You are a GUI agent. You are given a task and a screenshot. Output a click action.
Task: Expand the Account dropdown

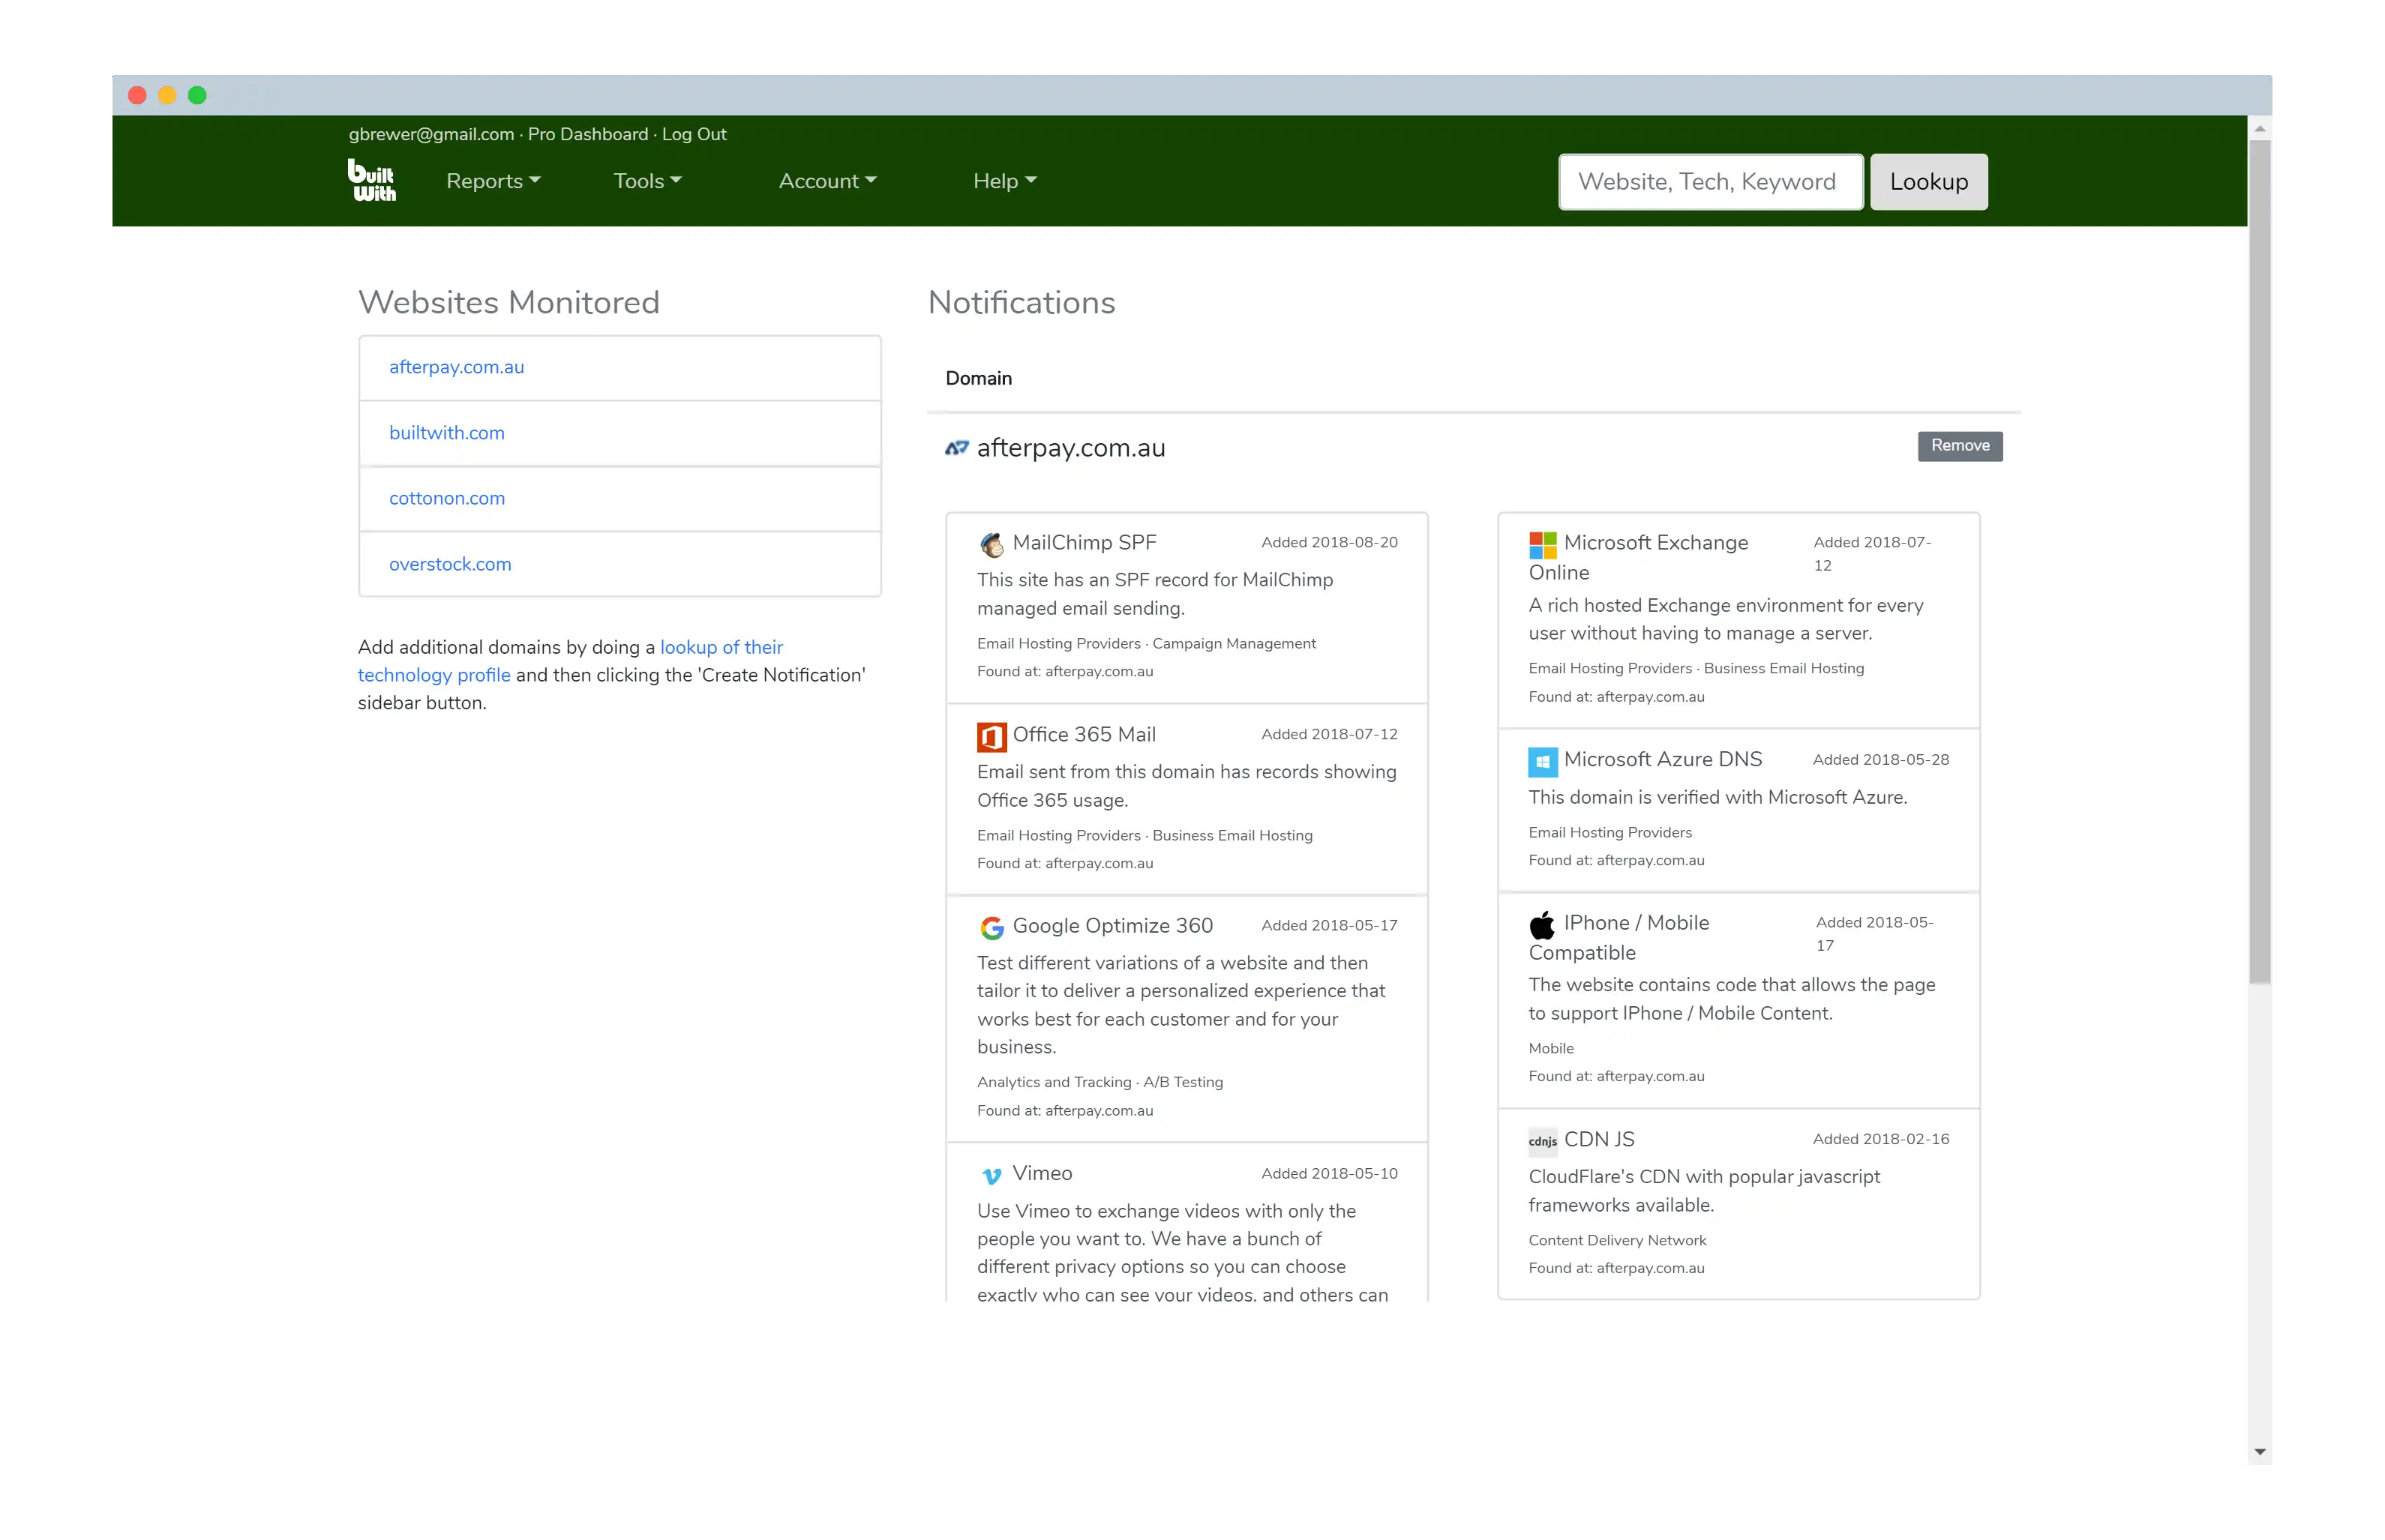[x=827, y=181]
